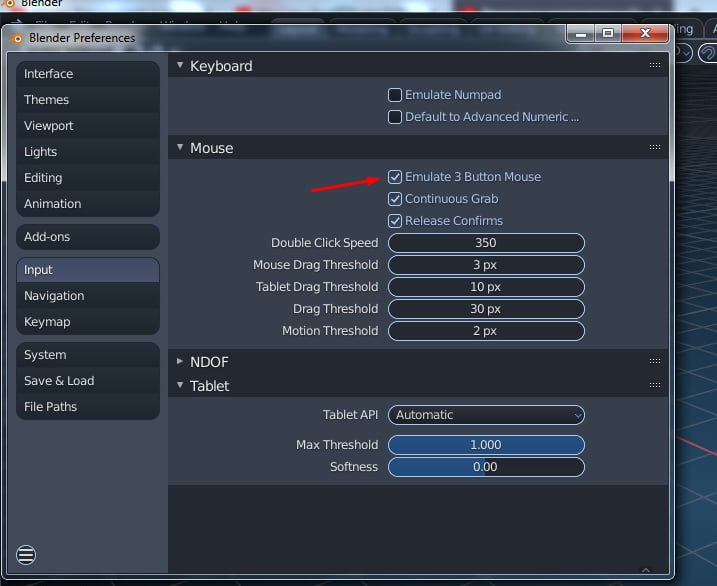Disable Emulate 3 Button Mouse
The width and height of the screenshot is (717, 586).
pos(395,177)
